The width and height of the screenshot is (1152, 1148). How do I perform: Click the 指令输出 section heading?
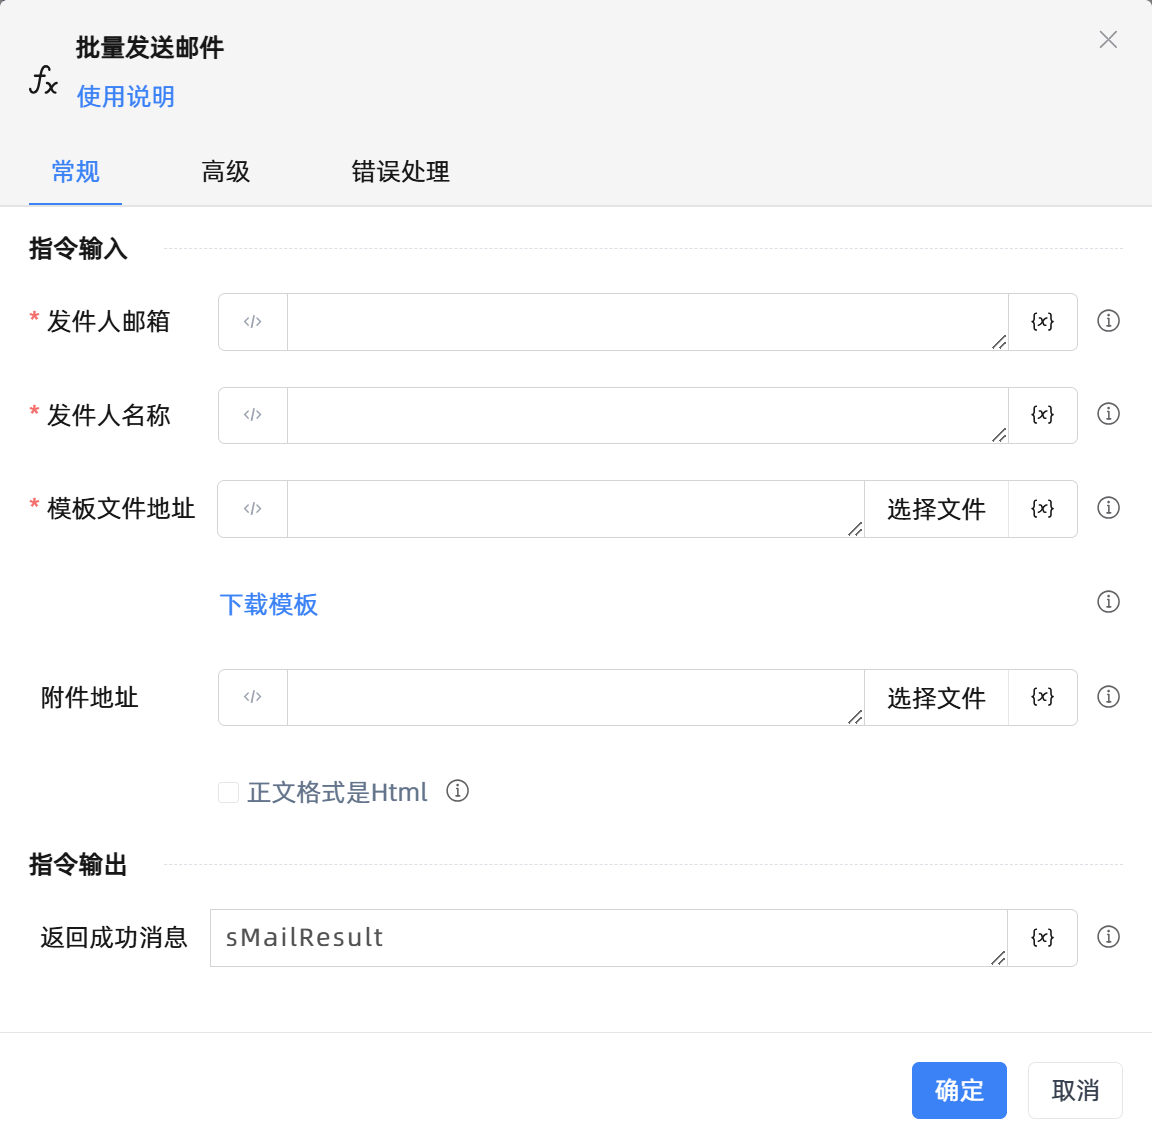pos(78,864)
